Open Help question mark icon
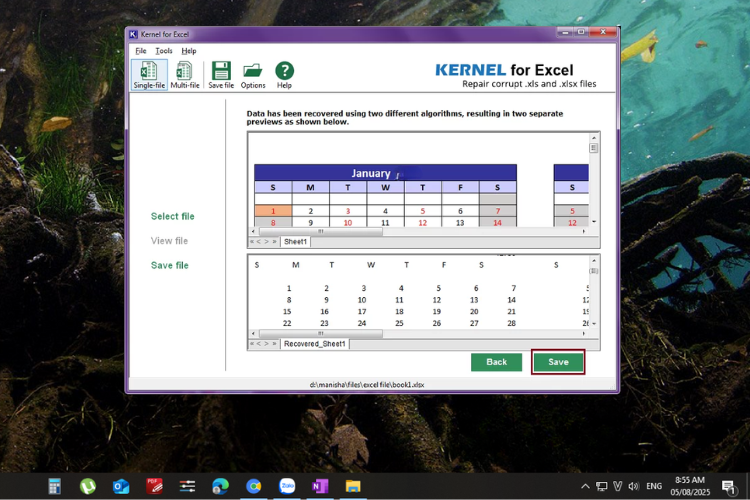 point(284,75)
